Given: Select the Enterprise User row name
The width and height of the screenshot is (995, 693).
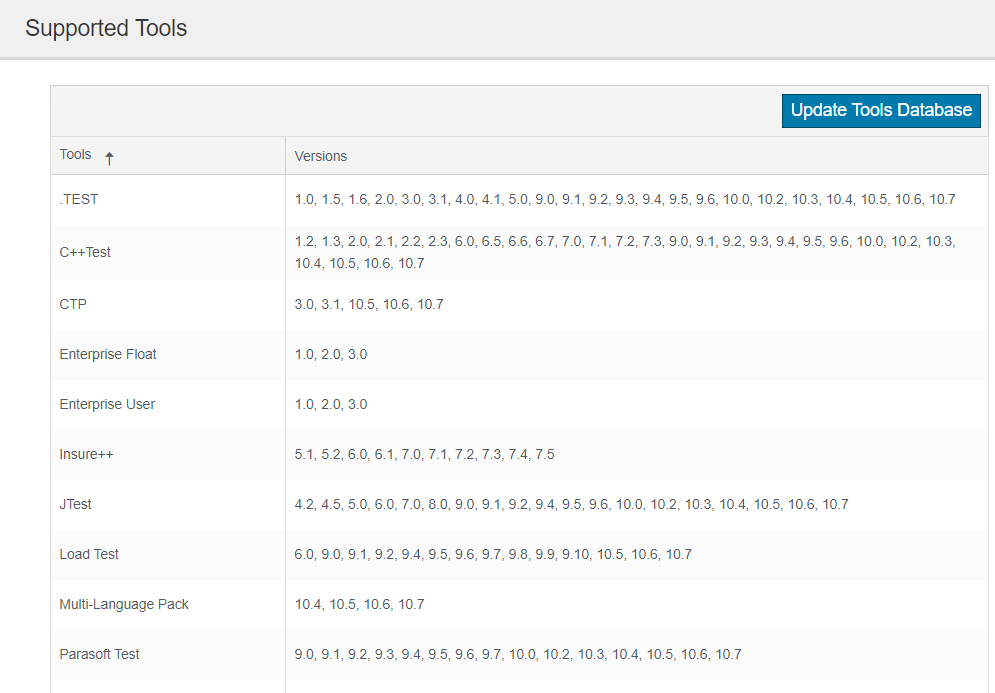Looking at the screenshot, I should [107, 404].
